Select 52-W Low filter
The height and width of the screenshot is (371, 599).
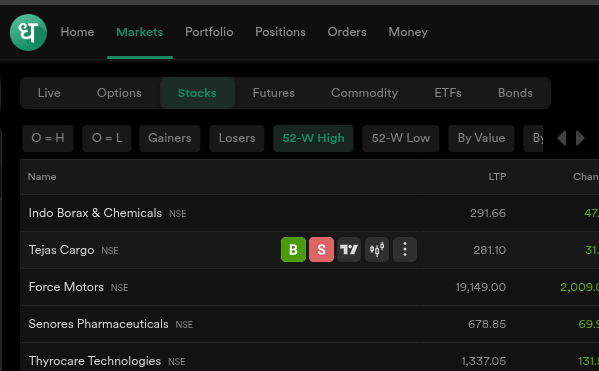pos(401,138)
